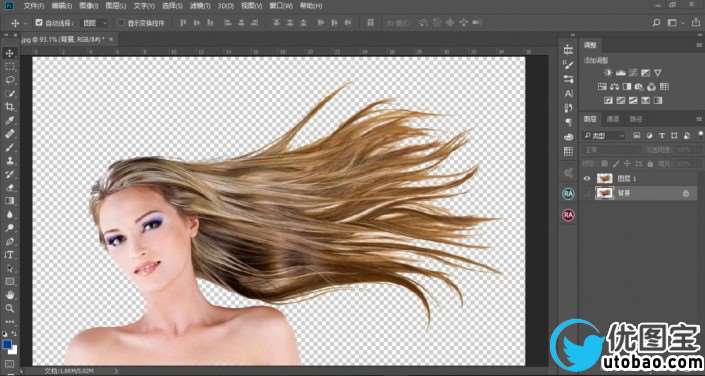Select the Zoom tool in the toolbar
Image resolution: width=705 pixels, height=376 pixels.
pos(9,309)
